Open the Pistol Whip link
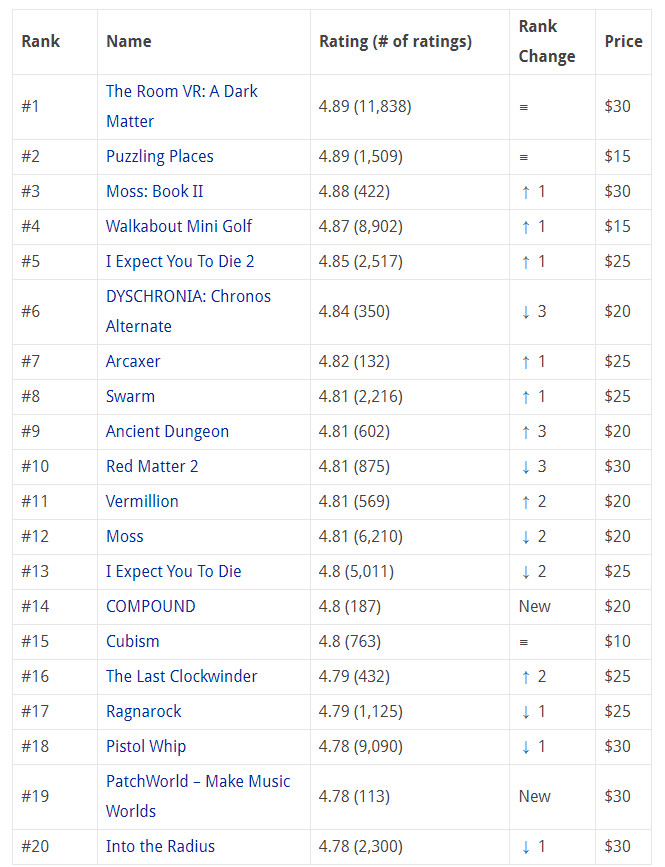This screenshot has width=665, height=867. coord(146,746)
